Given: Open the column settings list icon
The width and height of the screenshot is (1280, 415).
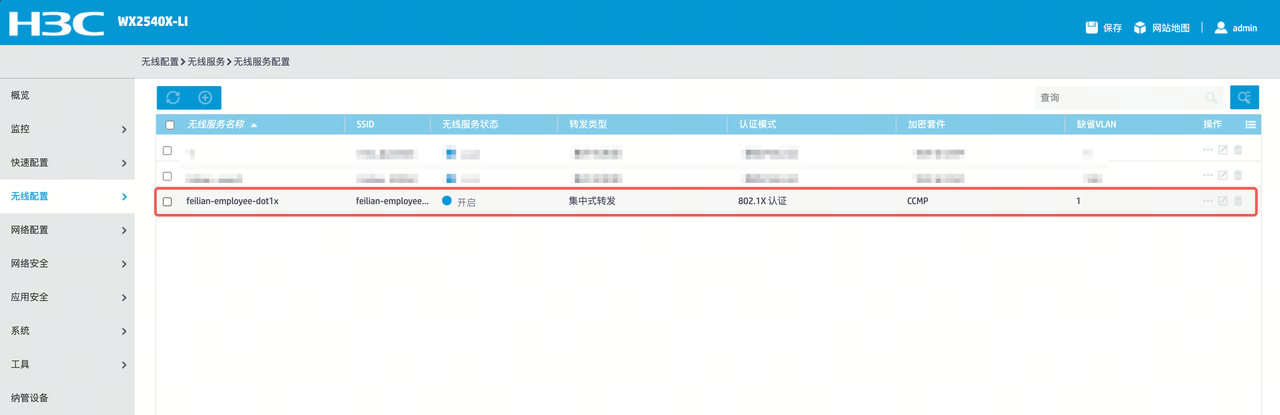Looking at the screenshot, I should pyautogui.click(x=1250, y=125).
